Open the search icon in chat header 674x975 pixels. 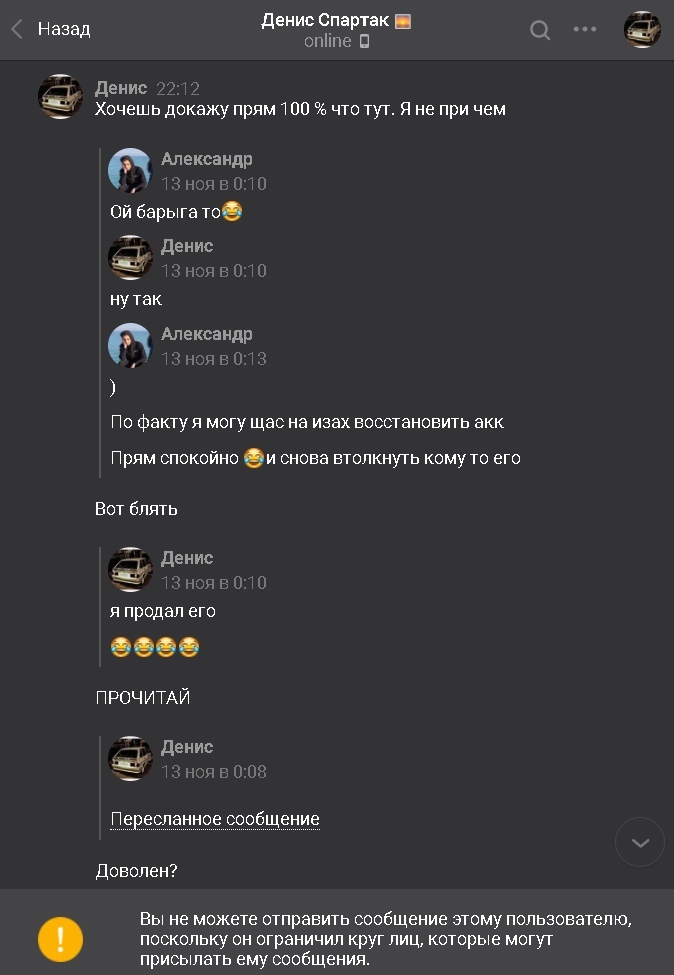tap(540, 29)
